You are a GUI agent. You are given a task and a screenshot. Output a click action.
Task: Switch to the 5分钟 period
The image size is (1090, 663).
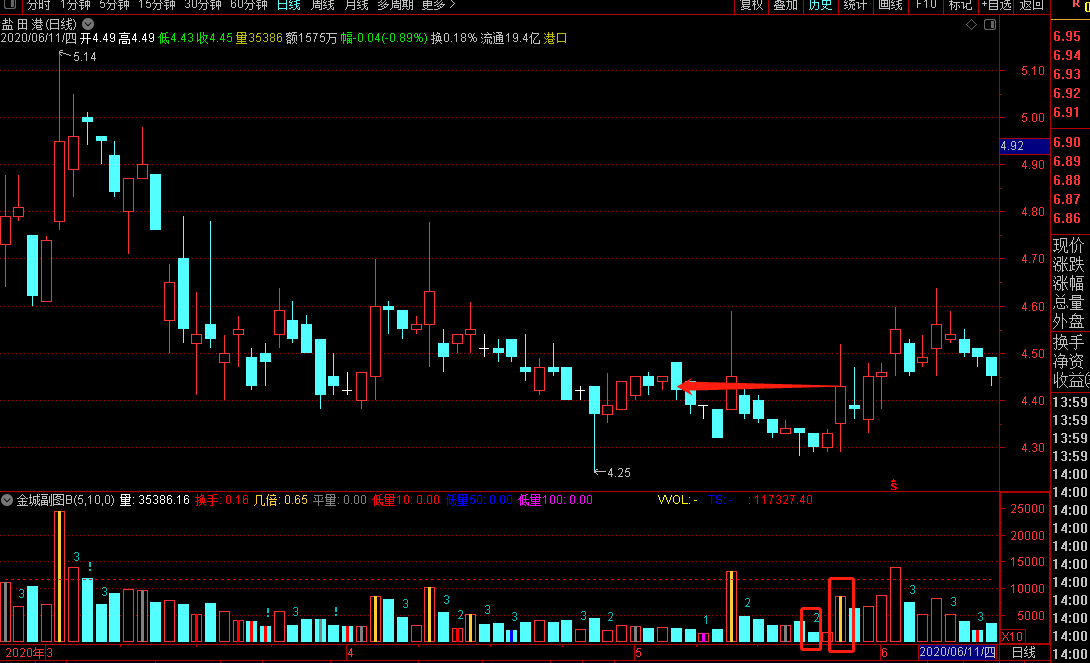(x=114, y=5)
